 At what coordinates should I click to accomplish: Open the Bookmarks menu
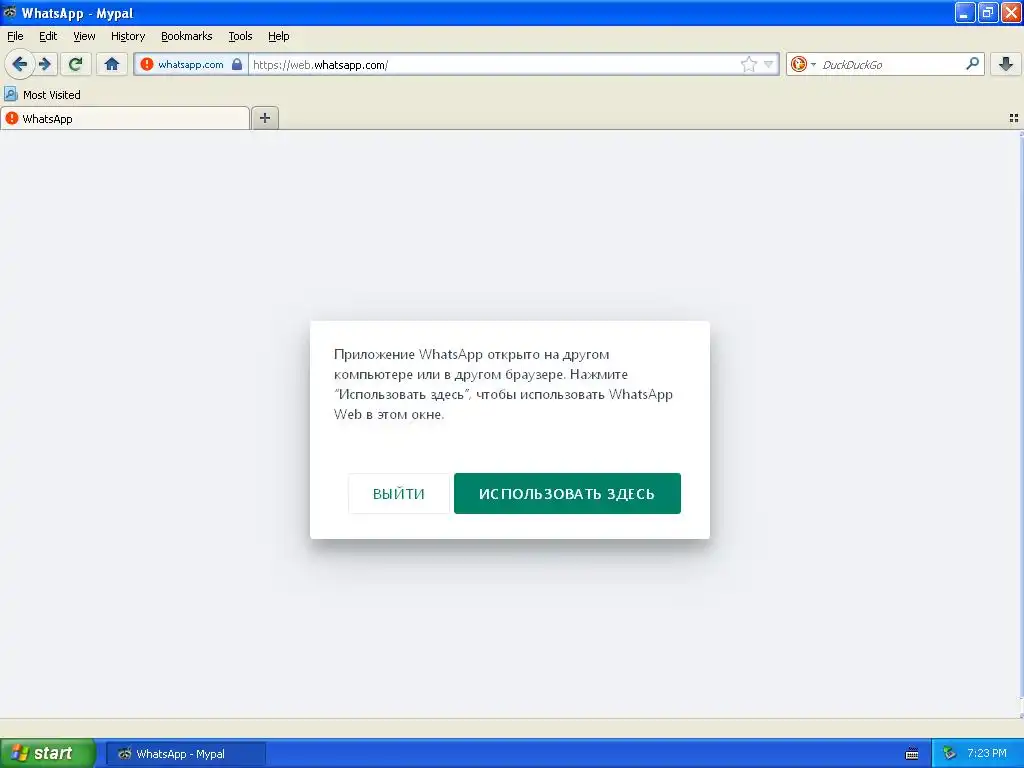pyautogui.click(x=187, y=36)
